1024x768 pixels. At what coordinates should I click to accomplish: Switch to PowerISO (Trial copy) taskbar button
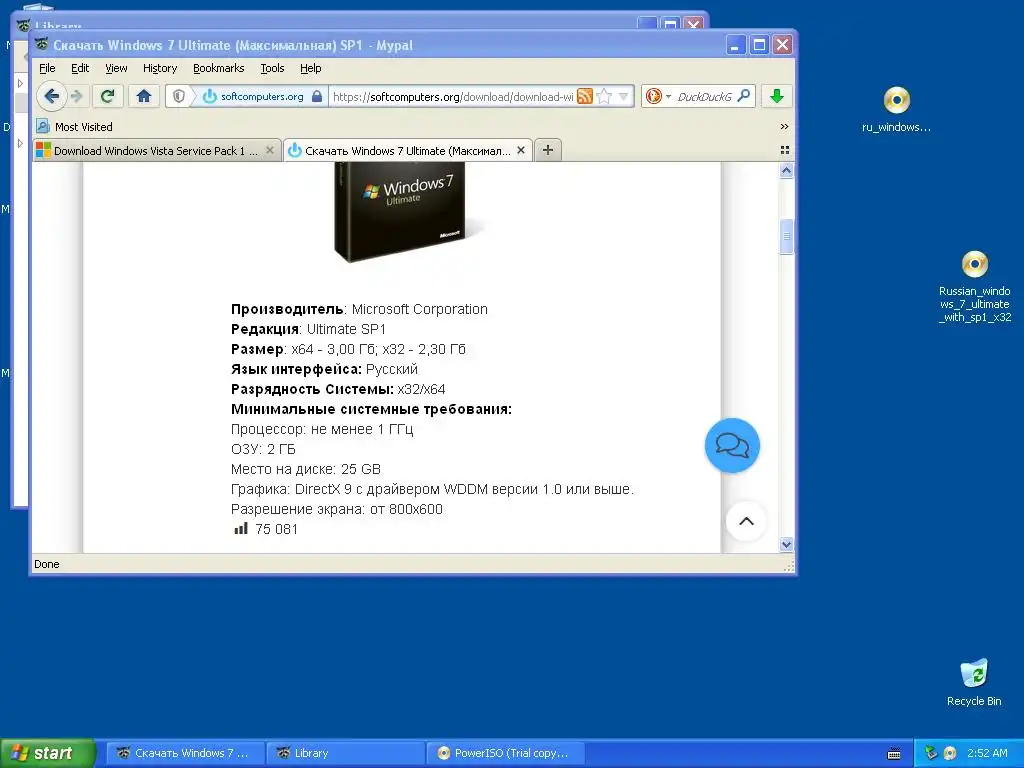[505, 753]
